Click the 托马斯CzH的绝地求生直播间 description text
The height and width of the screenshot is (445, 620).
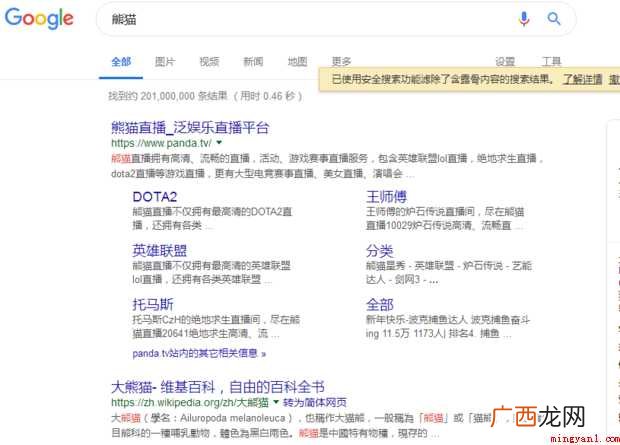pyautogui.click(x=216, y=326)
